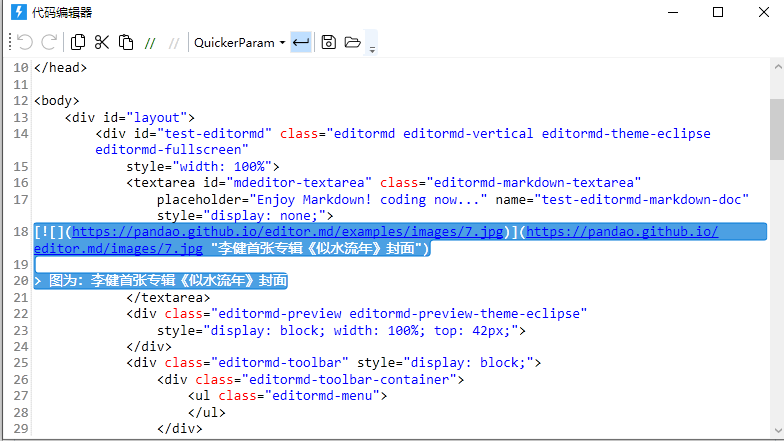
Task: Open the QuickerParam dropdown
Action: tap(240, 42)
